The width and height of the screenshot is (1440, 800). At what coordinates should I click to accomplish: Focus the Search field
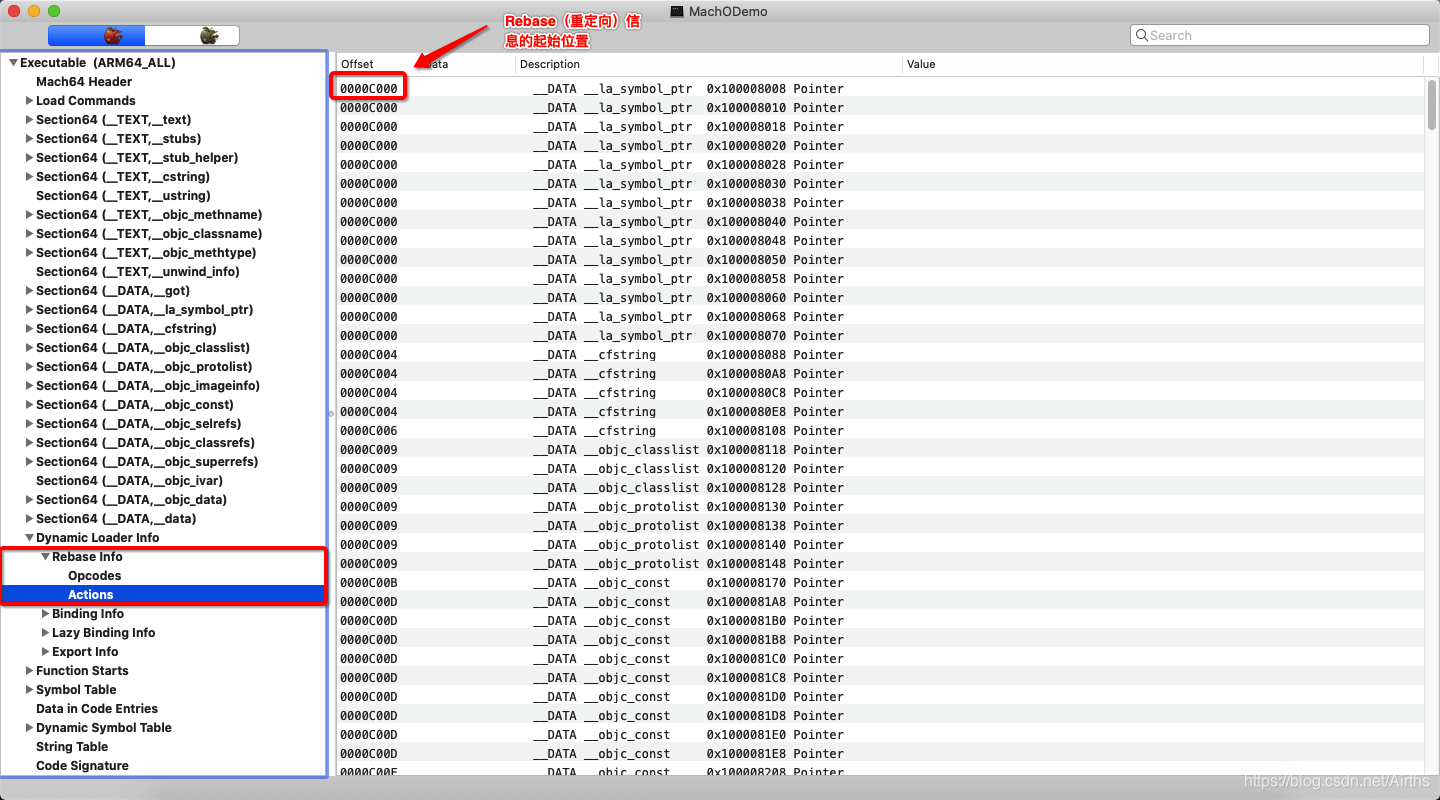1280,35
